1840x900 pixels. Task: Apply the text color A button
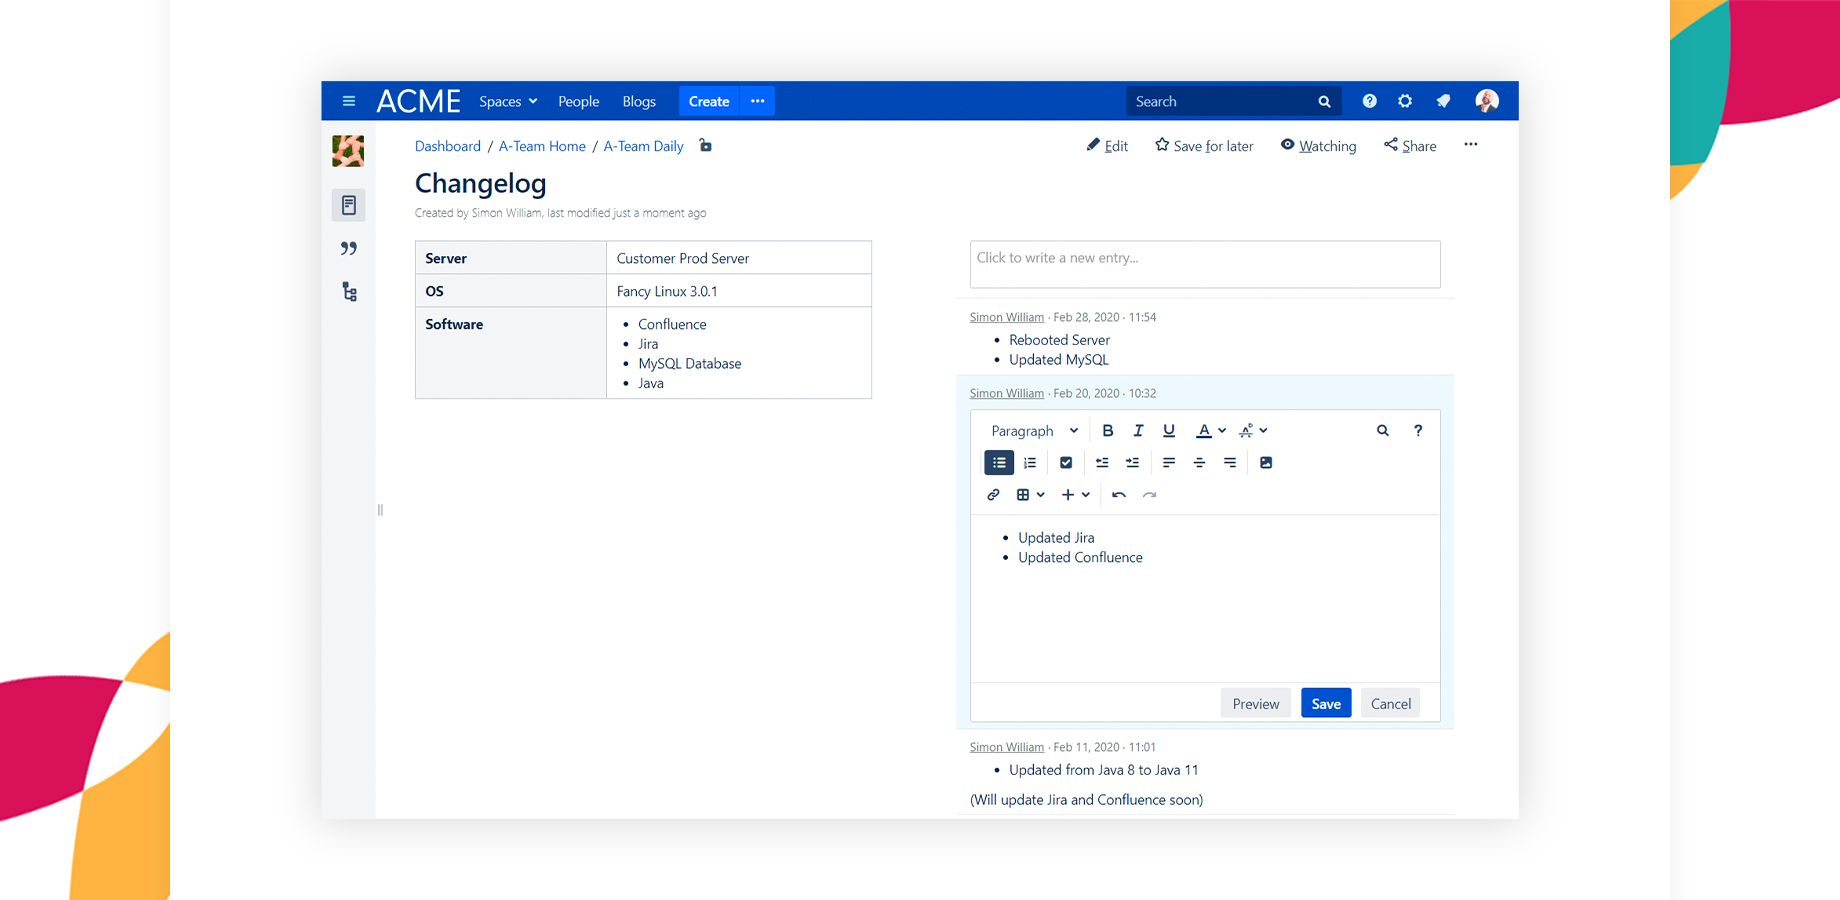click(x=1204, y=431)
